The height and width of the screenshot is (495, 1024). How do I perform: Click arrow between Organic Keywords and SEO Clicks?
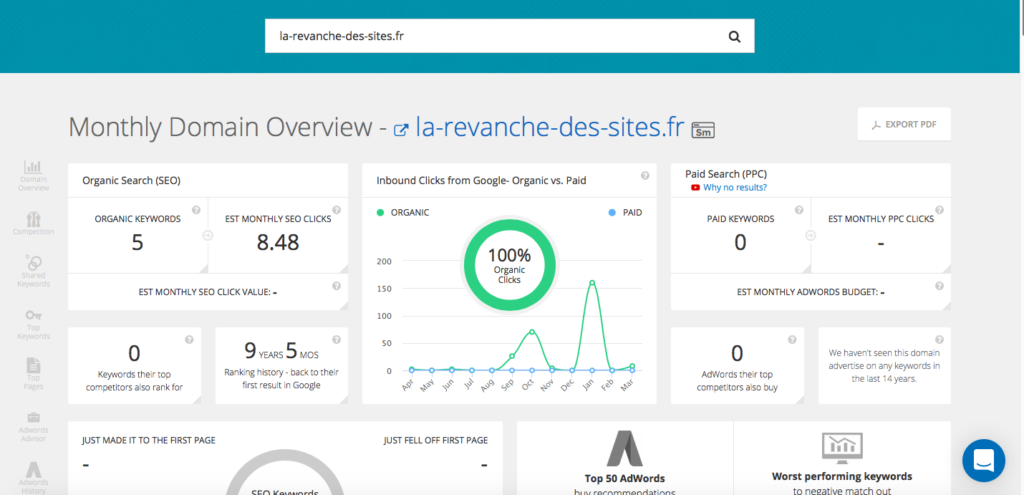208,235
